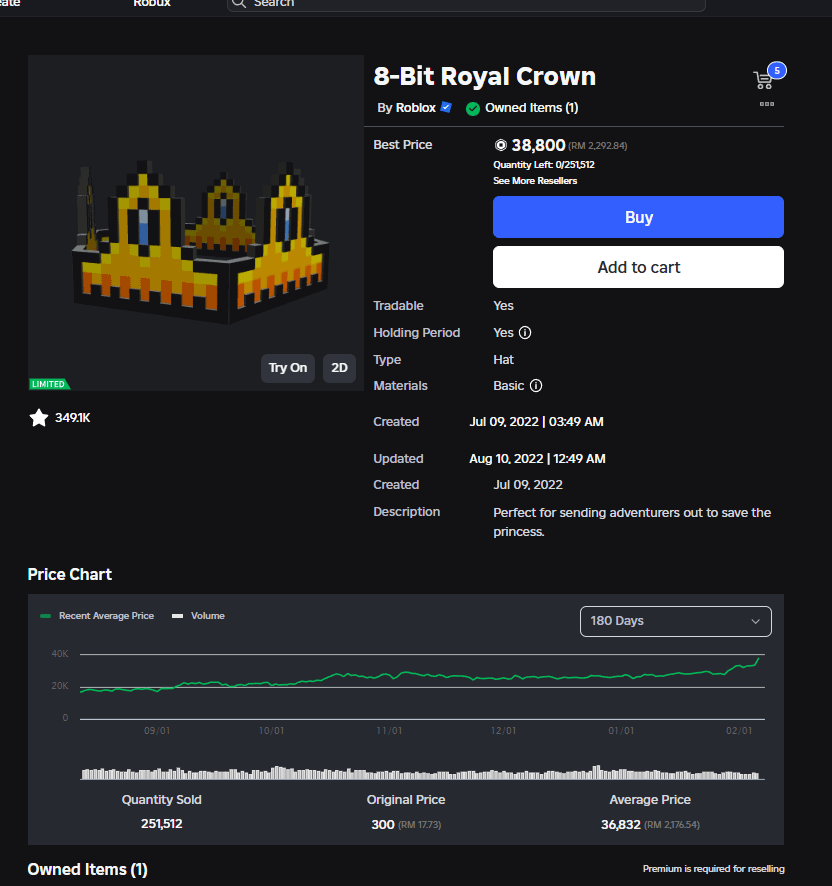Viewport: 832px width, 886px height.
Task: Click the three-dot more options icon
Action: pyautogui.click(x=767, y=104)
